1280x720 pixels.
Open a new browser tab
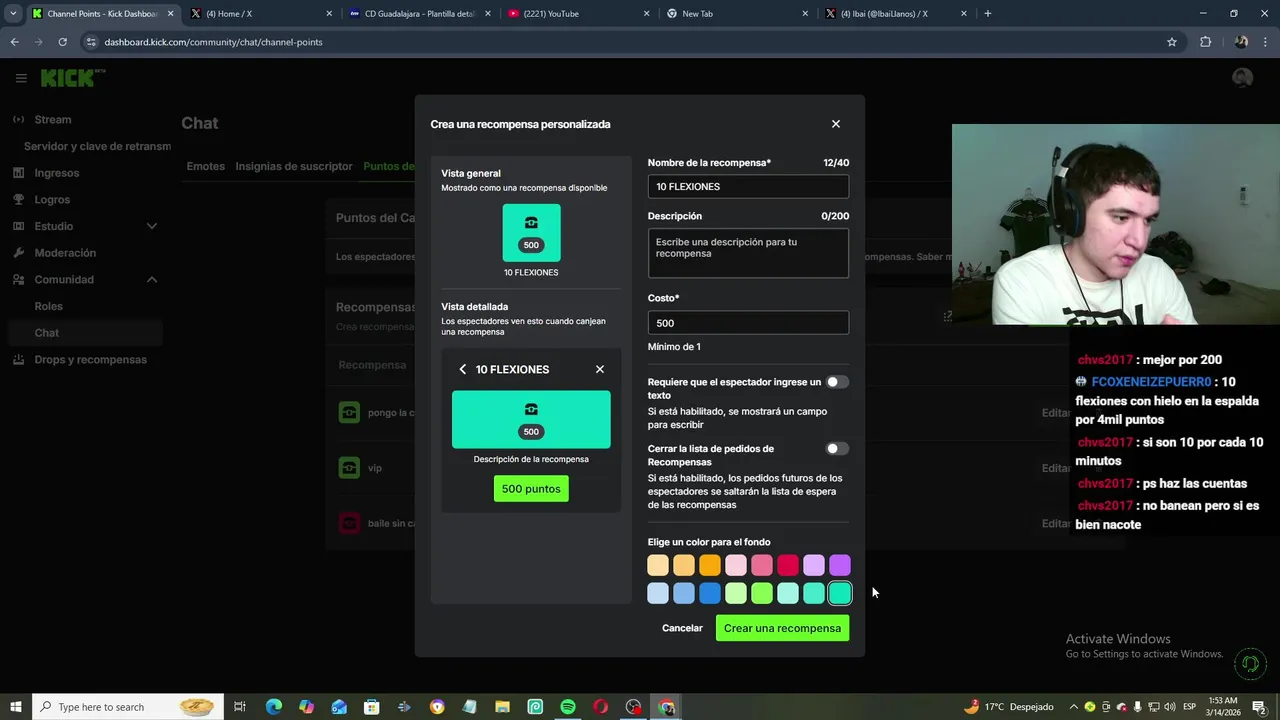click(988, 14)
